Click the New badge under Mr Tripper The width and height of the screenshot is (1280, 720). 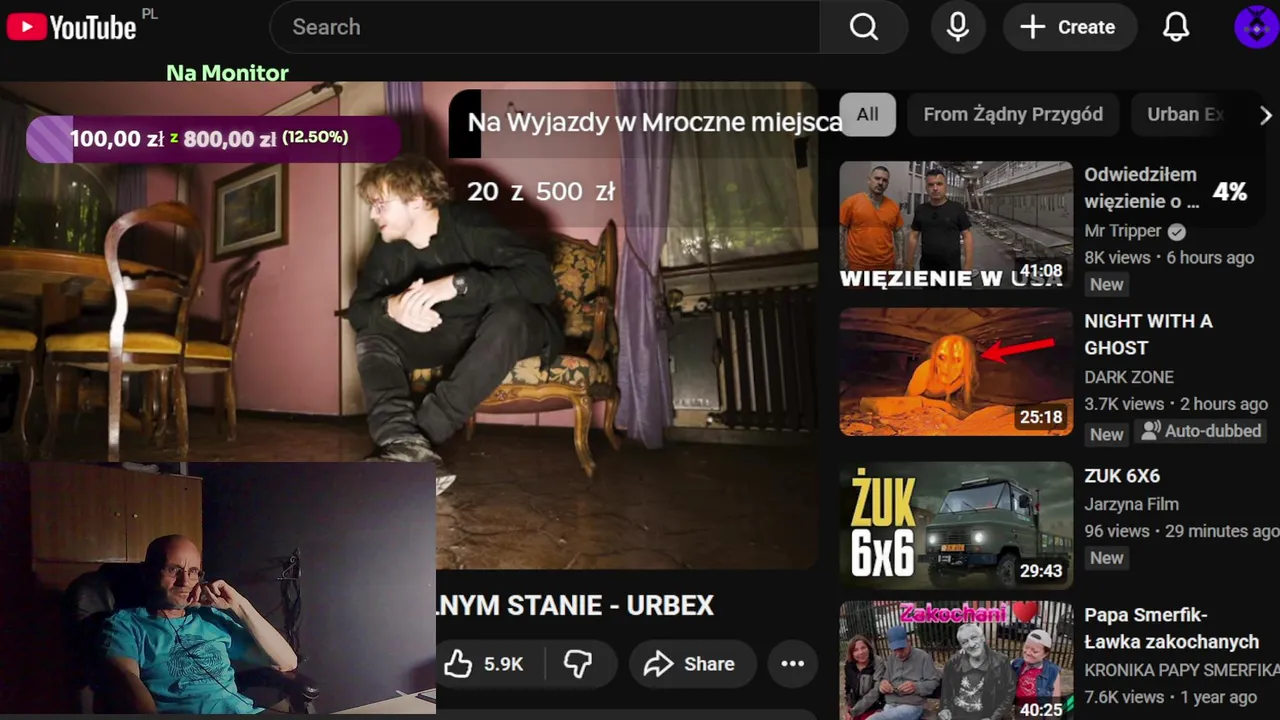1106,284
